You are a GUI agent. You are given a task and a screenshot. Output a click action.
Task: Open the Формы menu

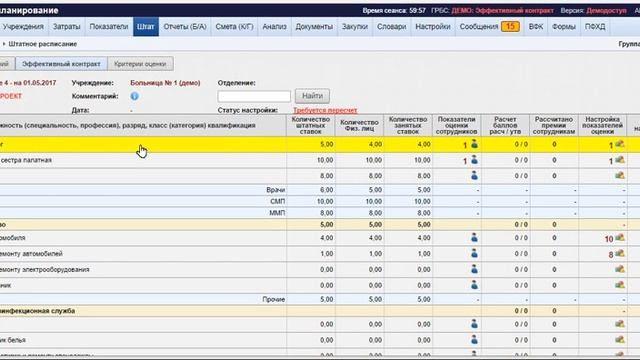[564, 27]
